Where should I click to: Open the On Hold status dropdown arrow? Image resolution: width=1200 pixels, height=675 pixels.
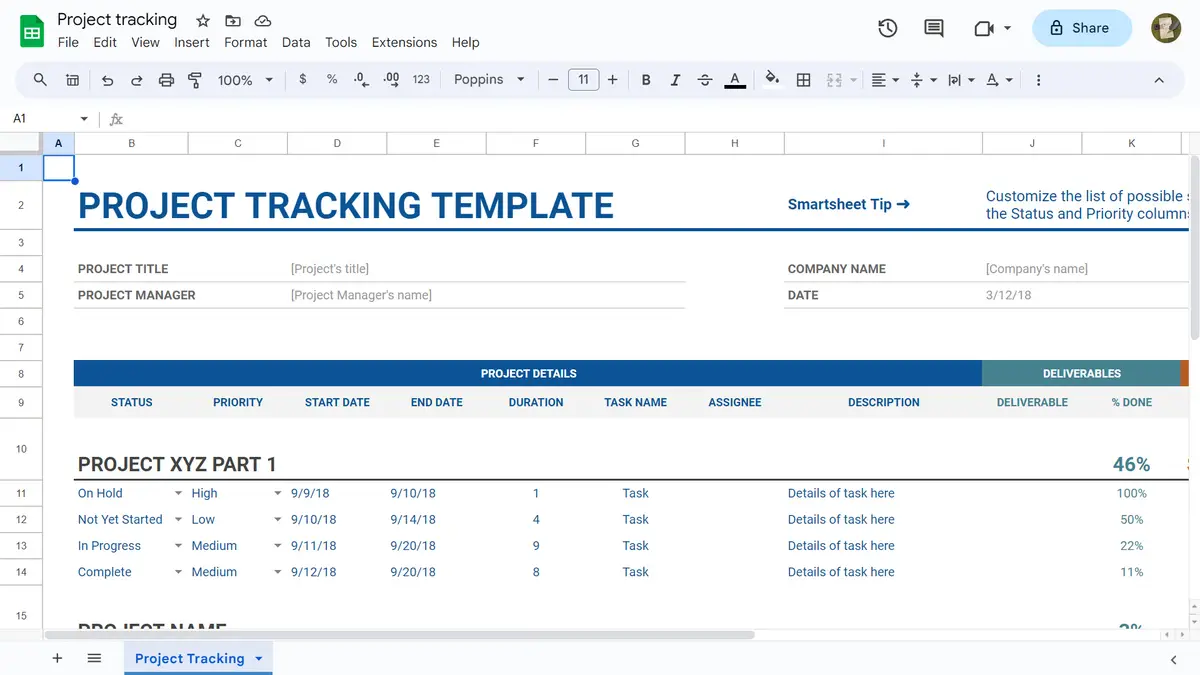[x=178, y=493]
